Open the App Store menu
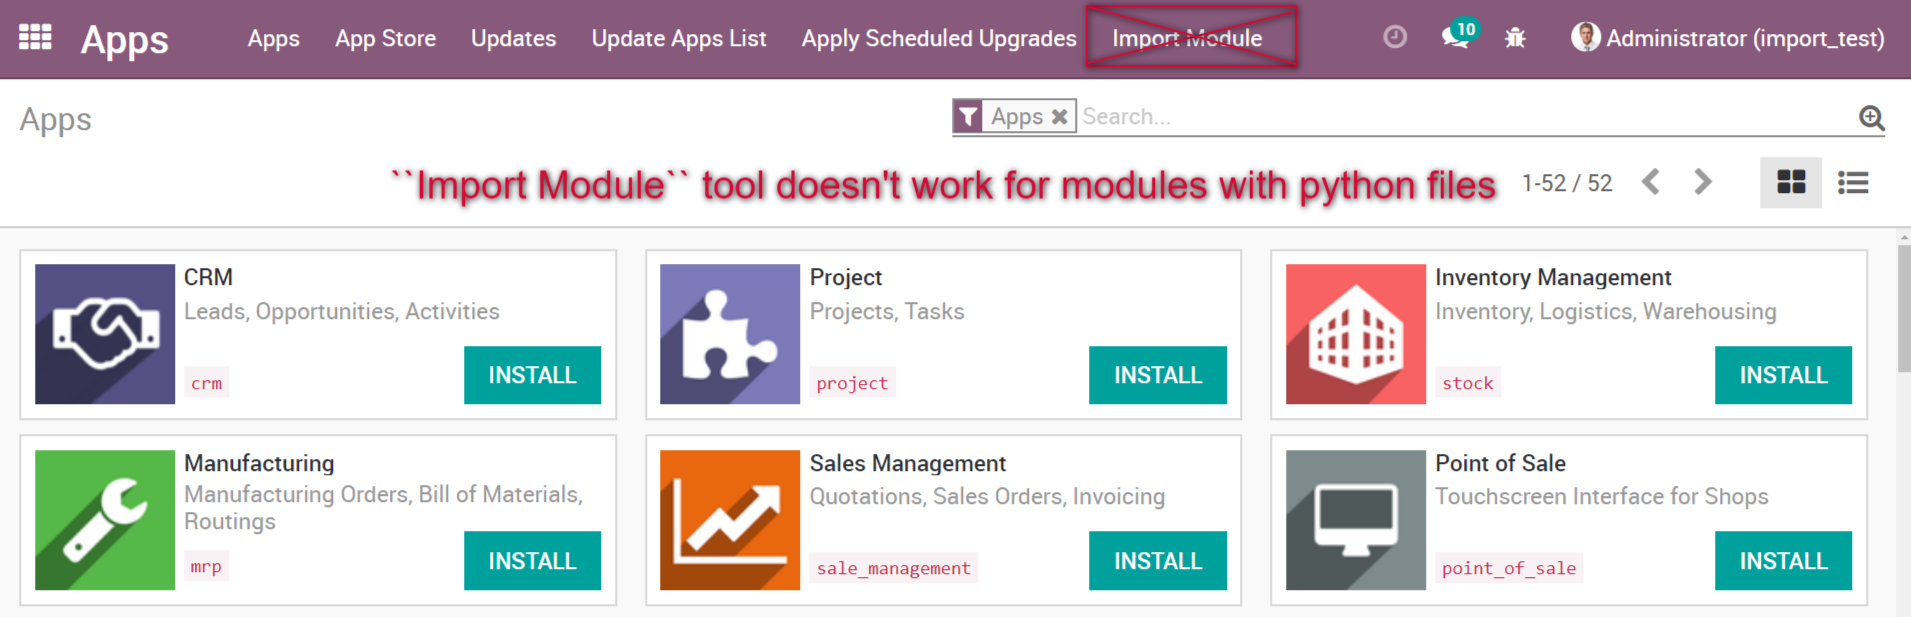Image resolution: width=1911 pixels, height=617 pixels. click(385, 38)
